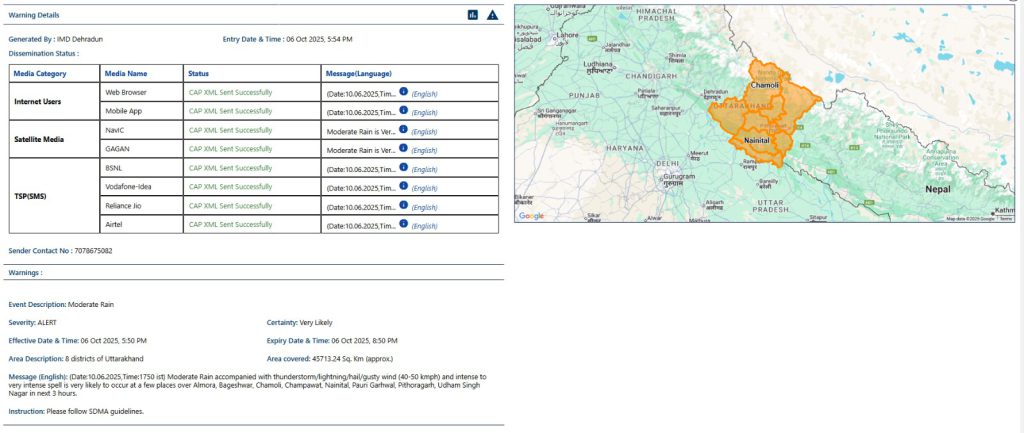The image size is (1024, 433).
Task: Click info icon in Reliance Jio row
Action: 403,205
